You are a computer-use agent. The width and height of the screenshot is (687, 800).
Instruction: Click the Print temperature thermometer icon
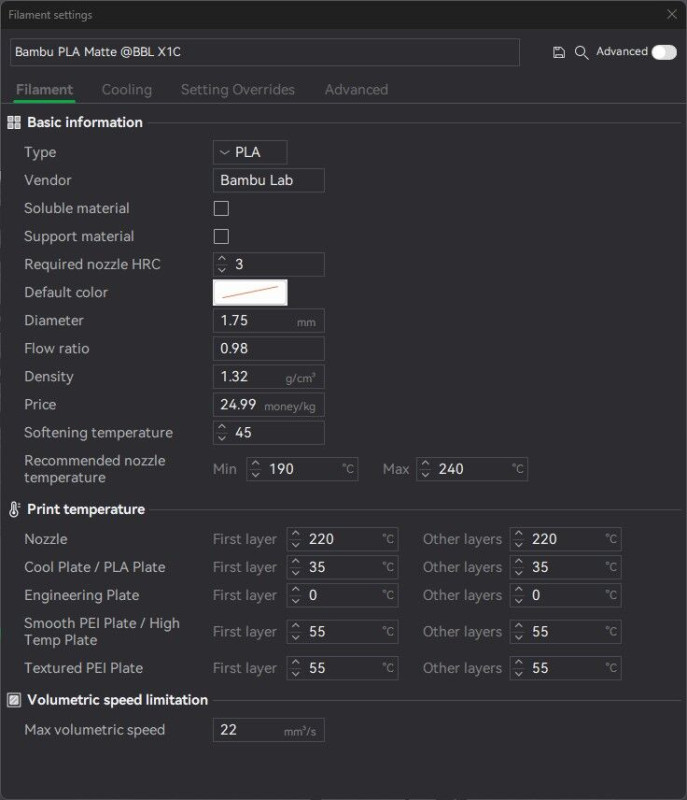[14, 509]
